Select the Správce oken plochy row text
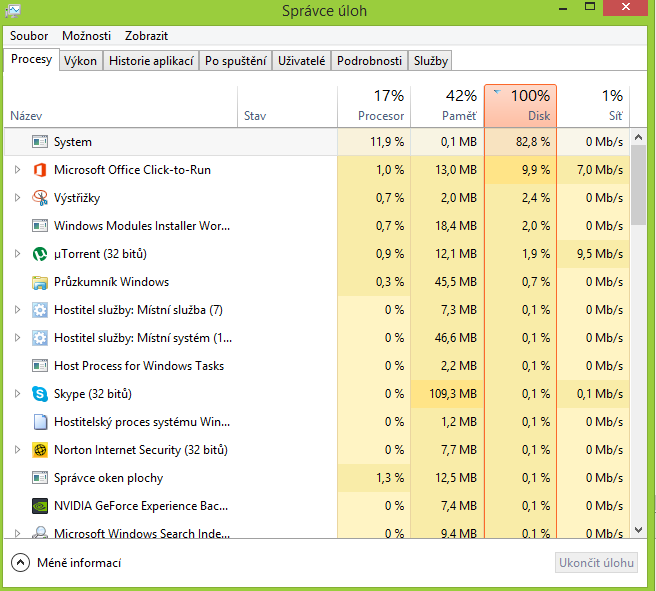Image resolution: width=656 pixels, height=591 pixels. 108,478
